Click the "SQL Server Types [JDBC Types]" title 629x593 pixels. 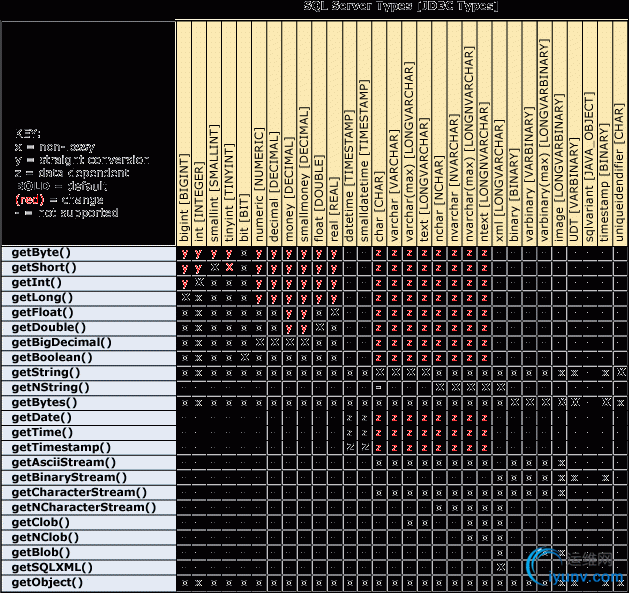401,6
